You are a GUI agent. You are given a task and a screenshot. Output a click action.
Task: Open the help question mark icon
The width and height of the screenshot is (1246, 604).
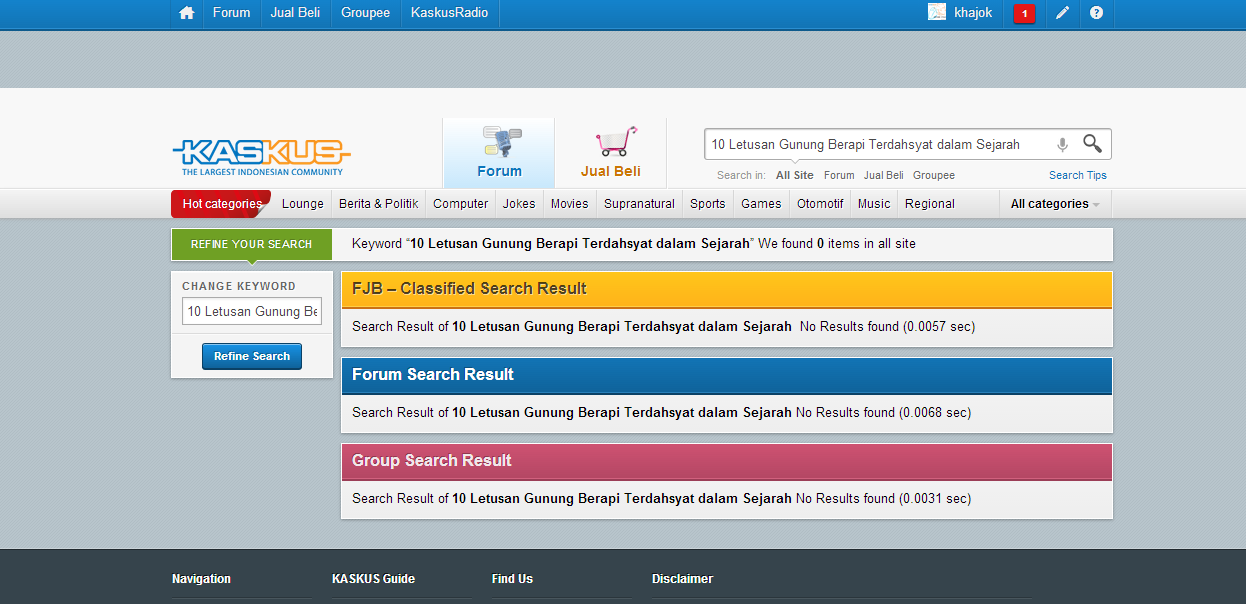click(x=1096, y=13)
